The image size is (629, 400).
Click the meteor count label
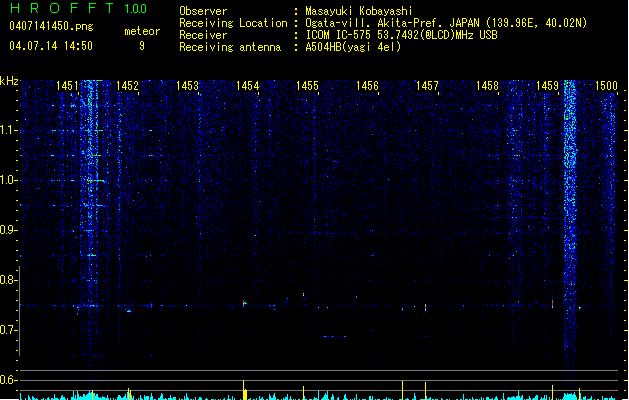(142, 31)
